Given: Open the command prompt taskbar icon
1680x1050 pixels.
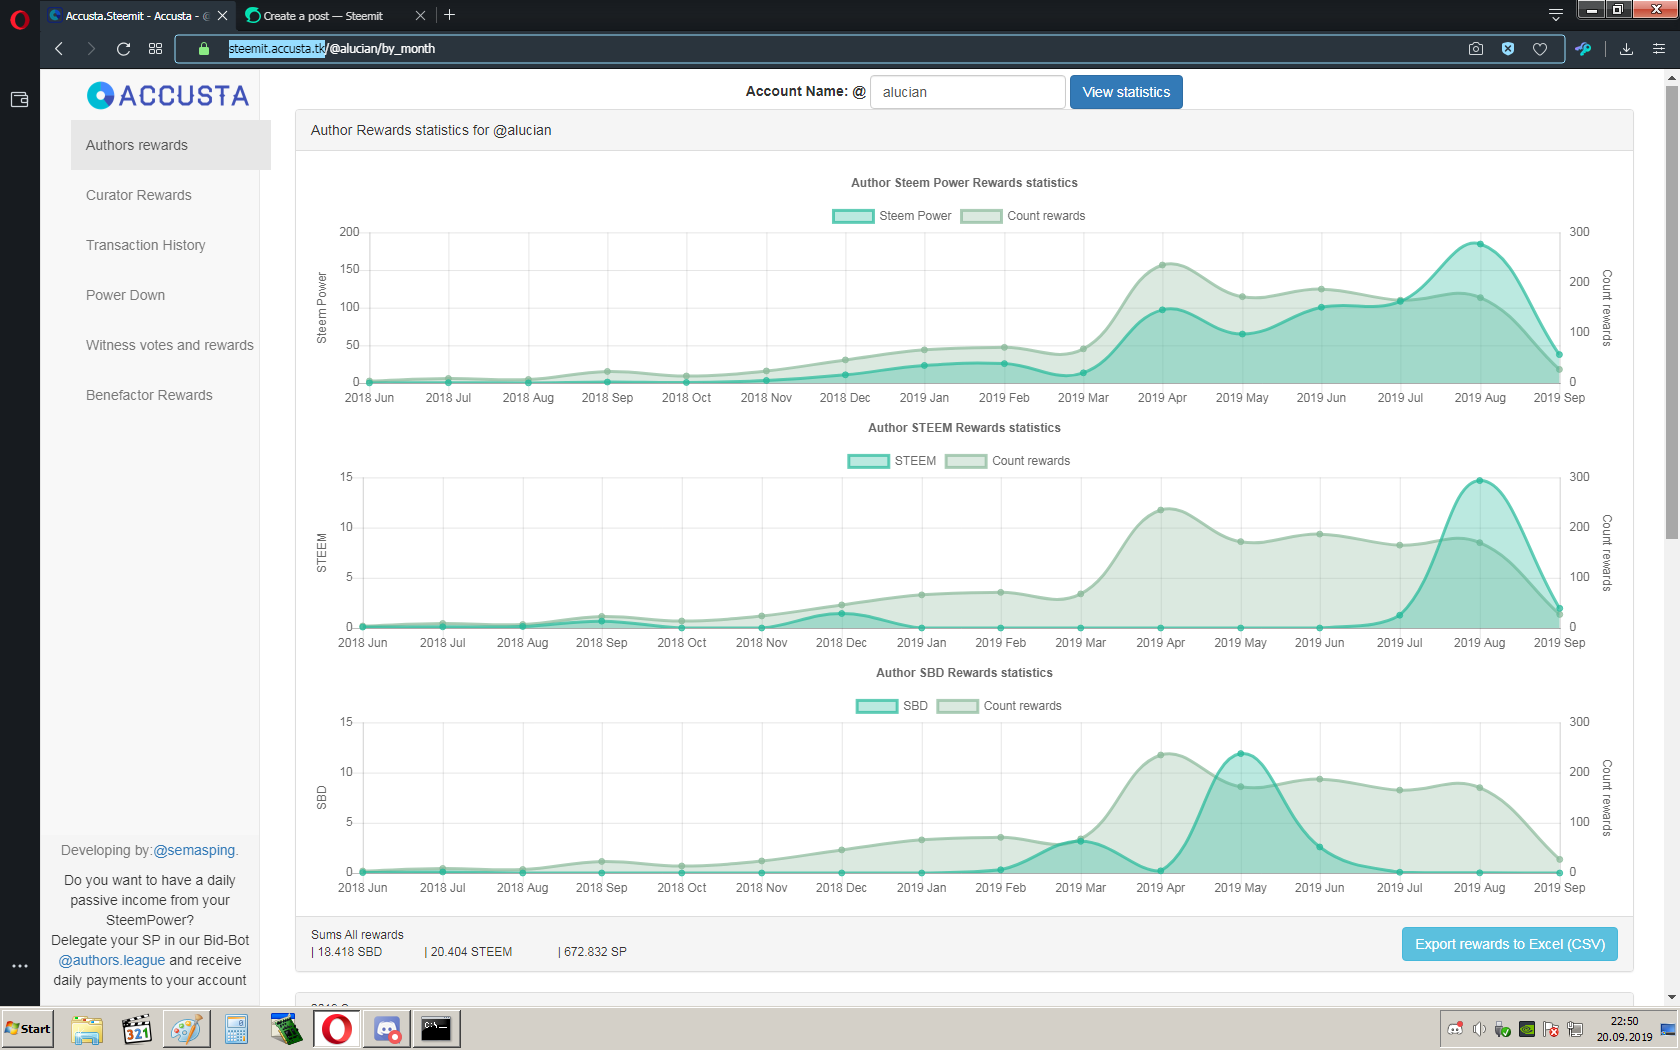Looking at the screenshot, I should pyautogui.click(x=436, y=1029).
